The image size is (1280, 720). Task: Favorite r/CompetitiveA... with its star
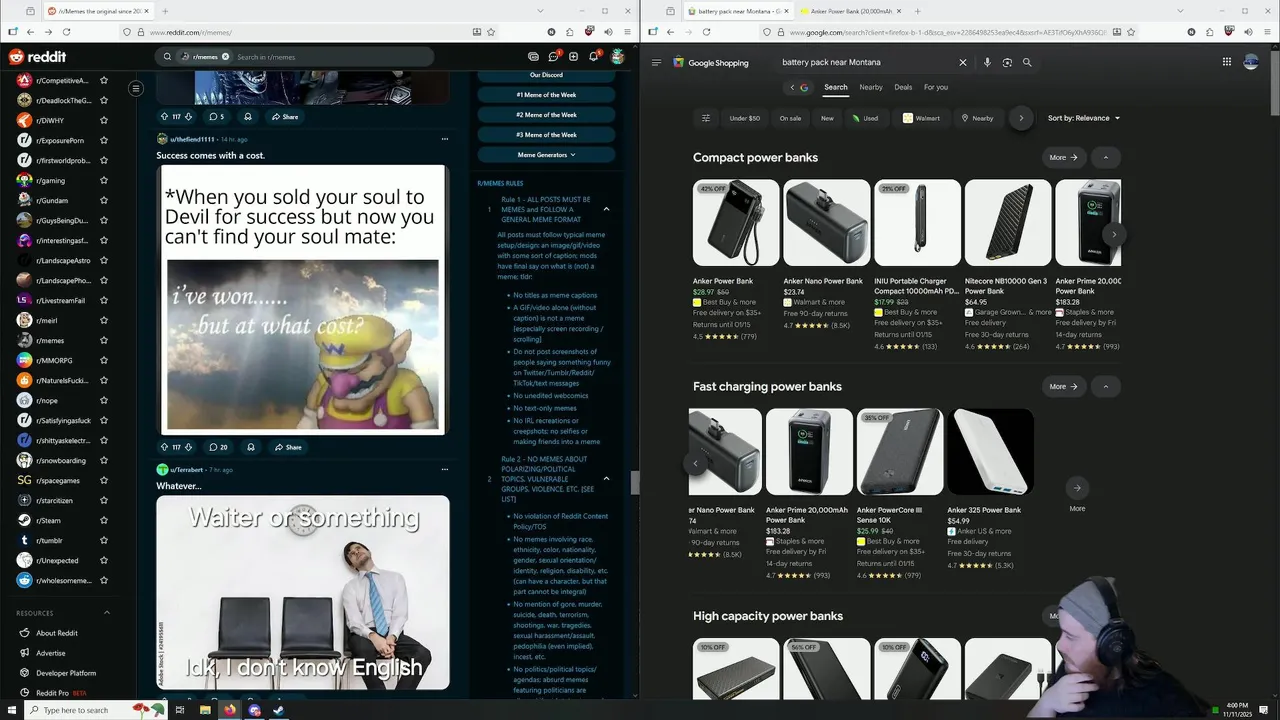click(x=104, y=80)
